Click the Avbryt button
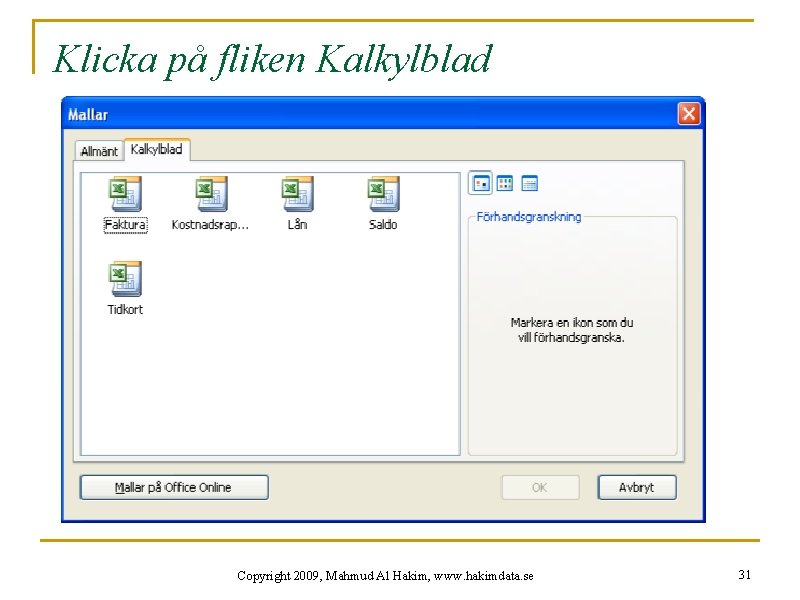This screenshot has width=800, height=600. (x=637, y=488)
